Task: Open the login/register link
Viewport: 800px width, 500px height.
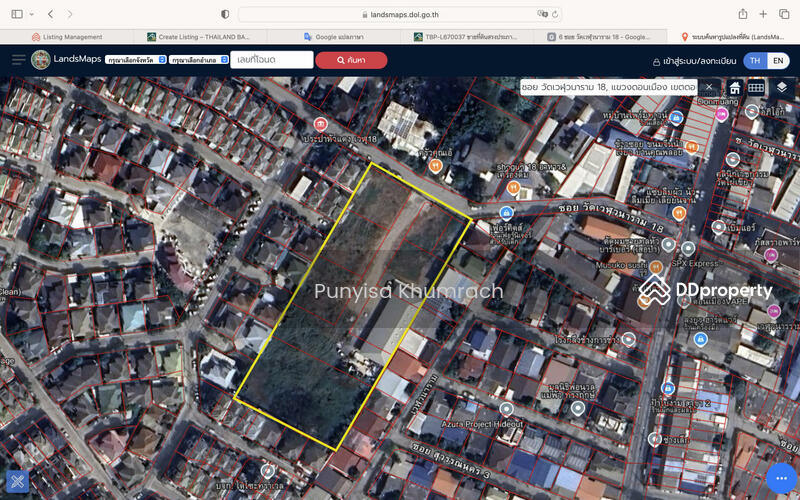Action: tap(694, 61)
